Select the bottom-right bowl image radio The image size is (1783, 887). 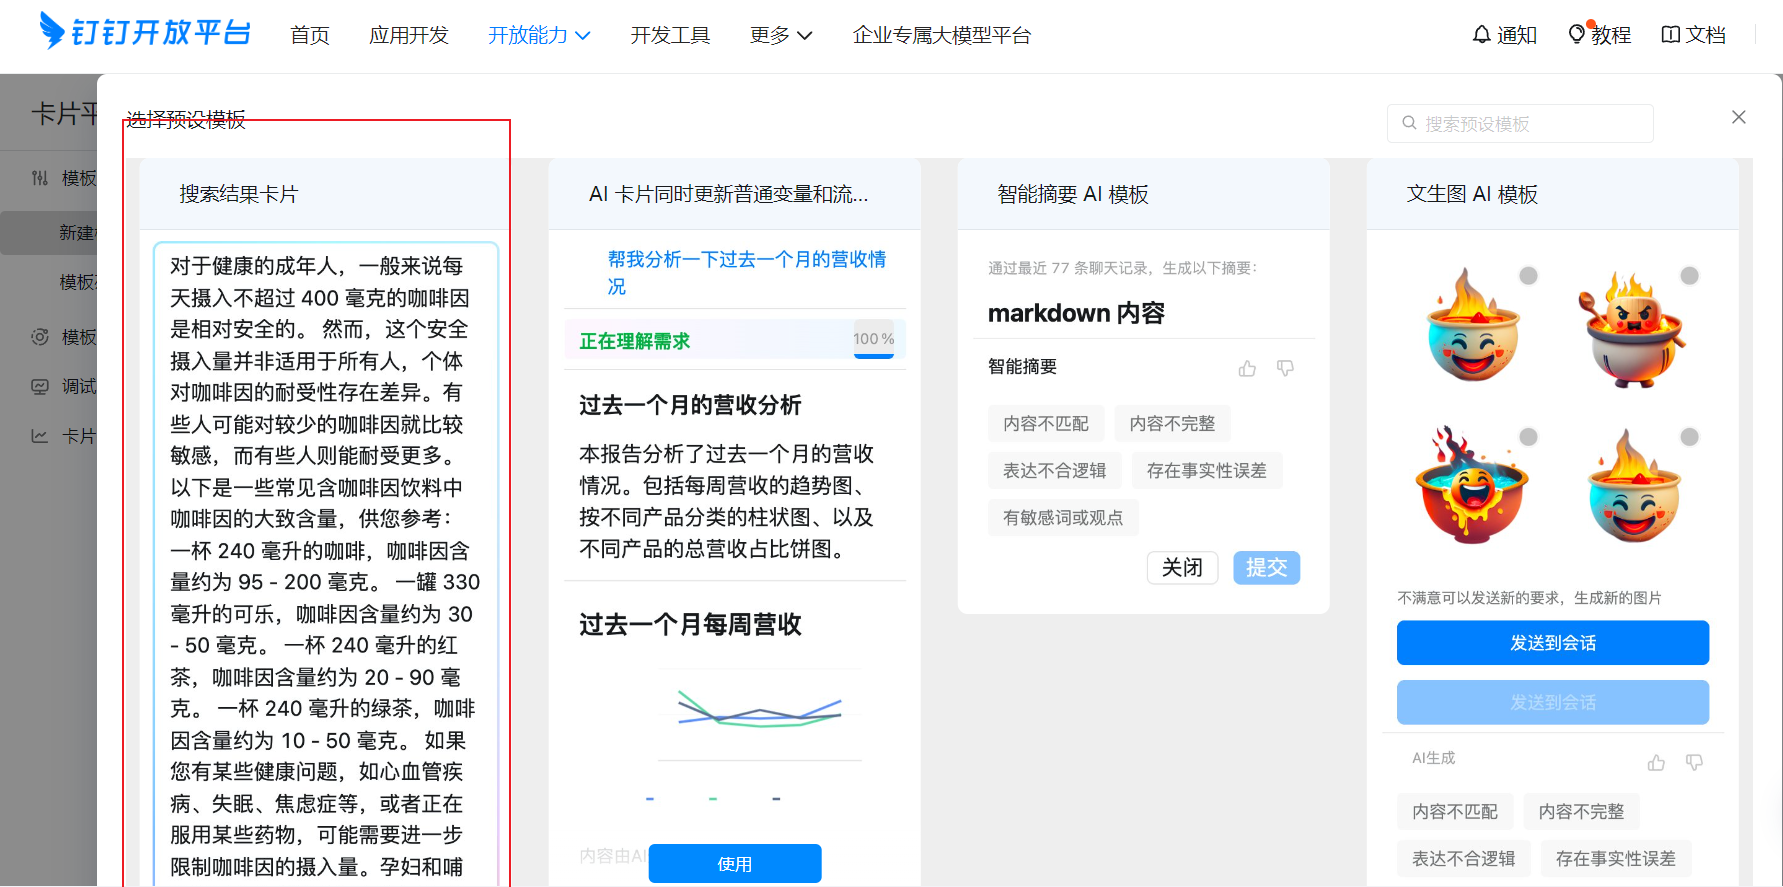[1689, 437]
